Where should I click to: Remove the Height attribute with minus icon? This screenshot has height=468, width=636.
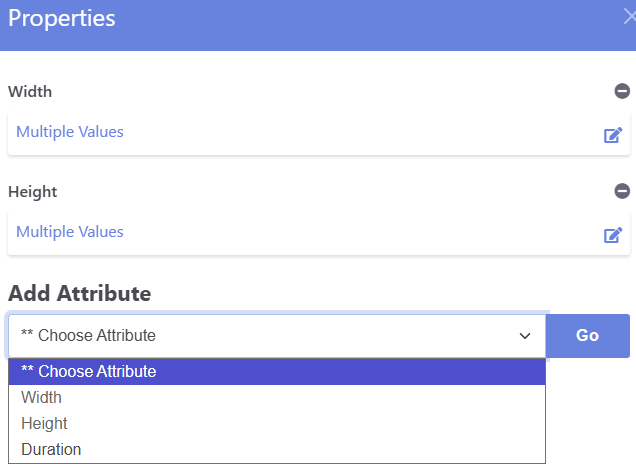pos(622,191)
